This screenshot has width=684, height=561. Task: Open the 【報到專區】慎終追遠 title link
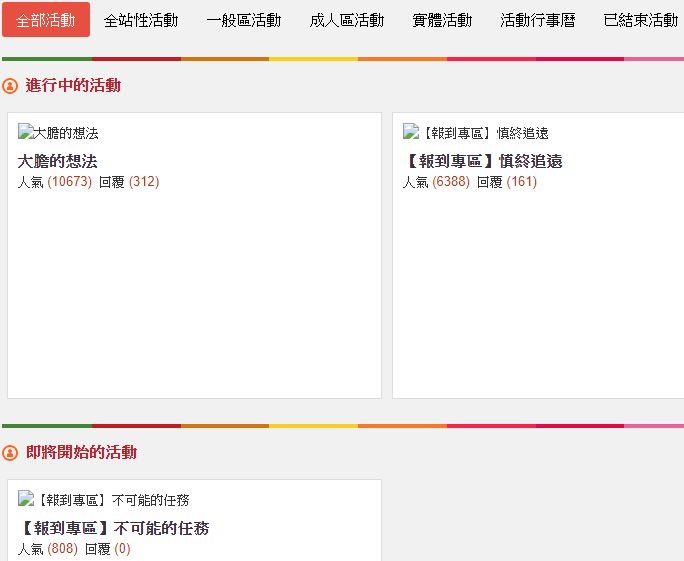click(x=482, y=161)
